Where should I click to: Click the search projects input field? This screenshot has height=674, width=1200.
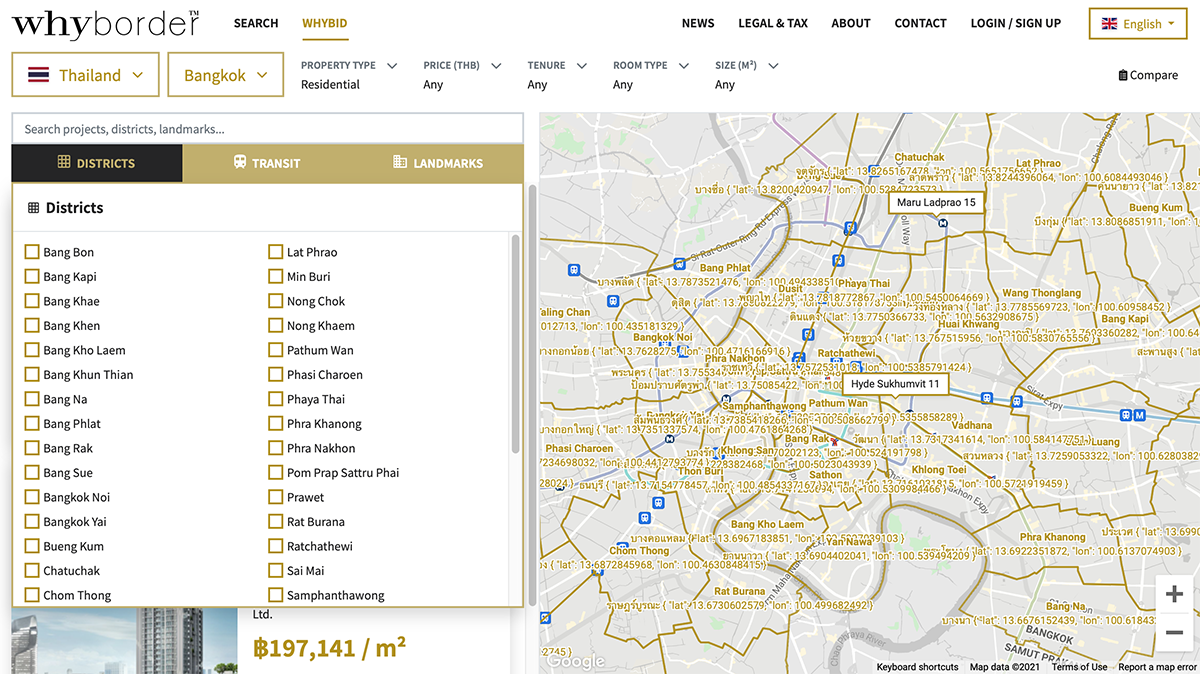click(267, 129)
